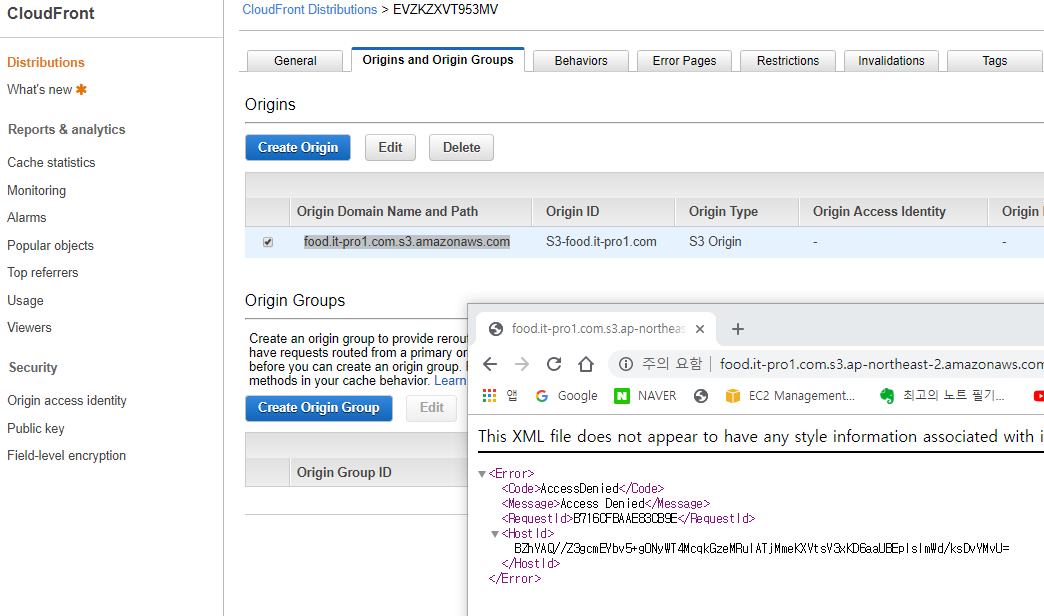Open the Behaviors tab
The height and width of the screenshot is (616, 1044).
click(x=581, y=61)
